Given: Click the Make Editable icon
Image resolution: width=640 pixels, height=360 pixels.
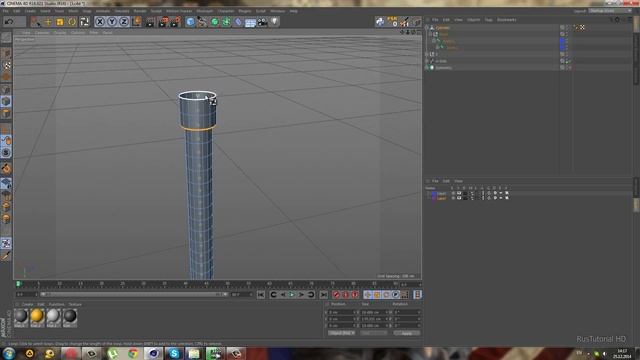Looking at the screenshot, I should (6, 38).
